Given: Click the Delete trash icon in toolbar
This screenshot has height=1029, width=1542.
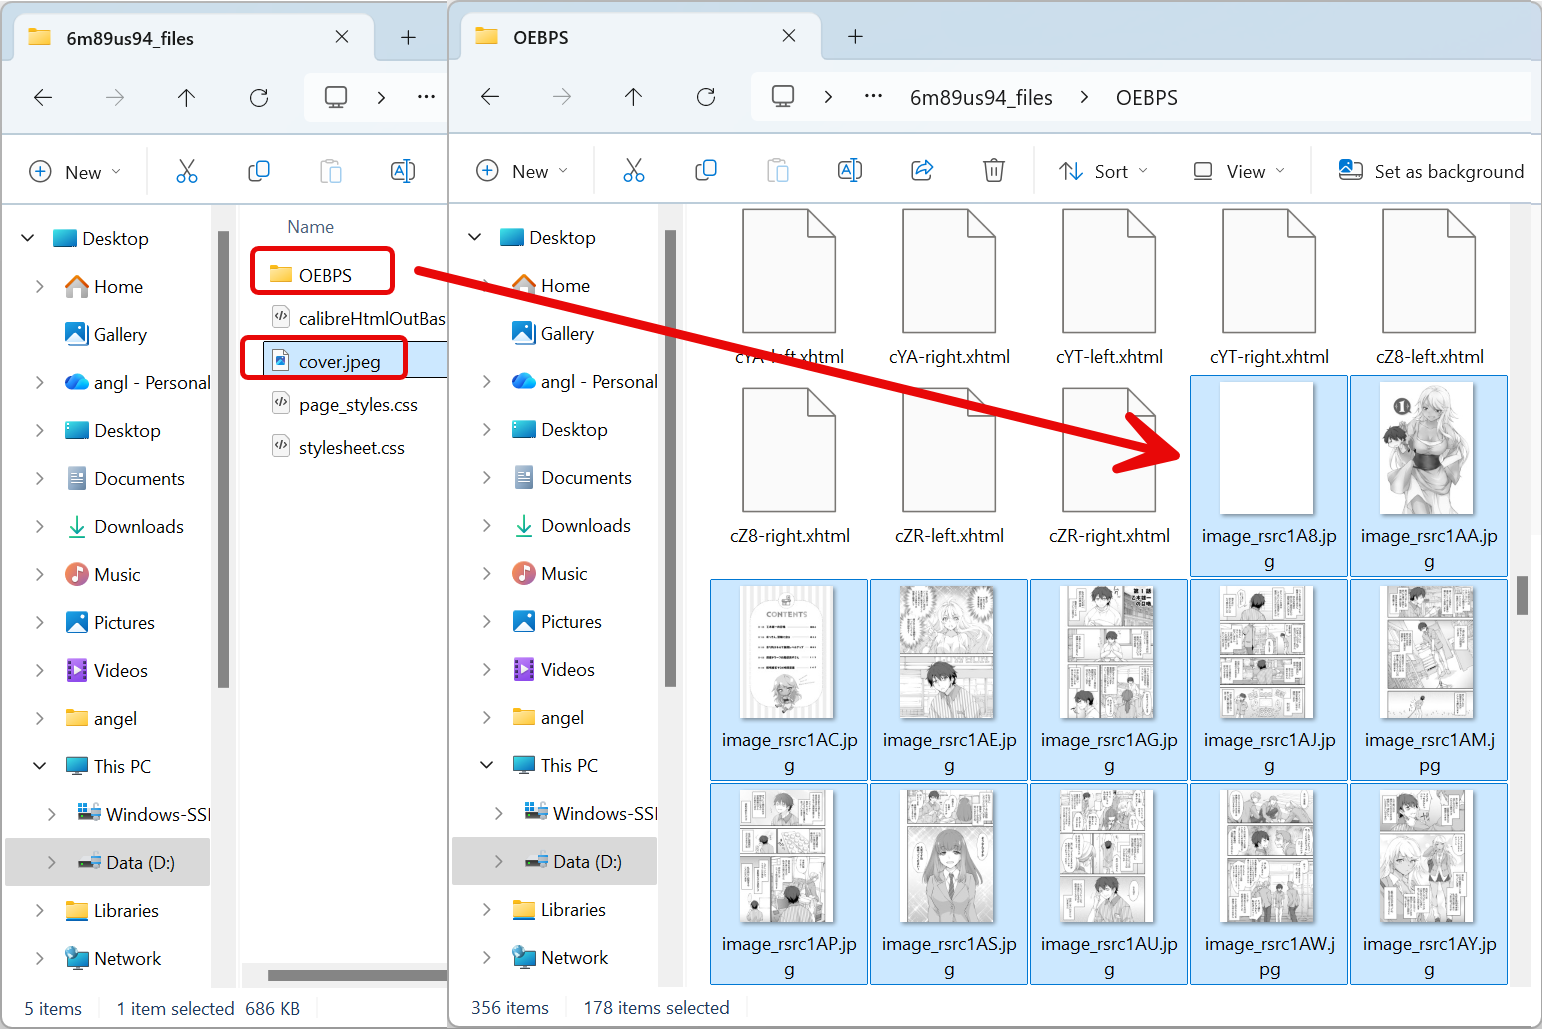Looking at the screenshot, I should tap(993, 171).
